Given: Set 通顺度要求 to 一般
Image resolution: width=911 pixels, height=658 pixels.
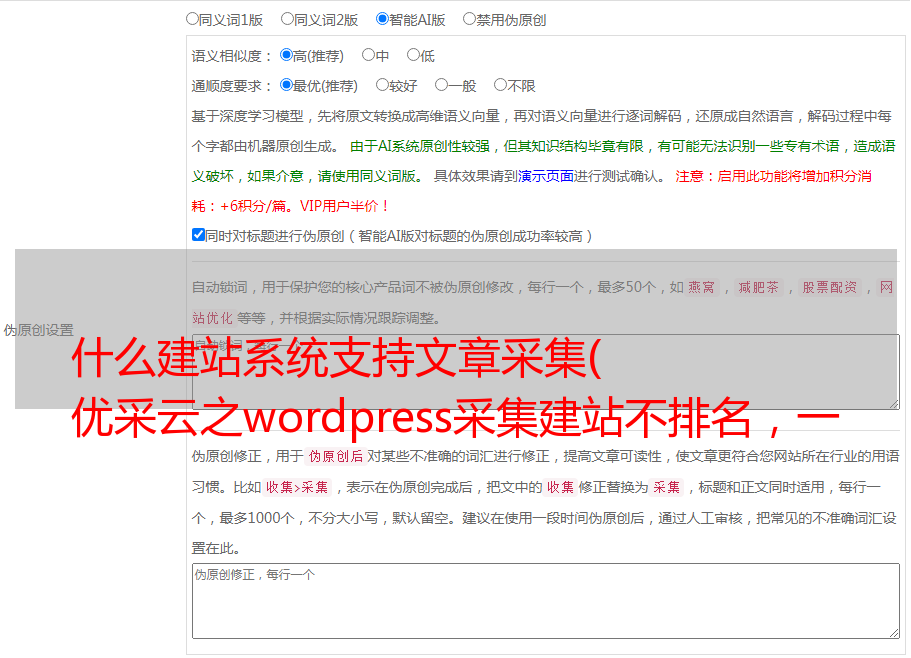Looking at the screenshot, I should [442, 85].
